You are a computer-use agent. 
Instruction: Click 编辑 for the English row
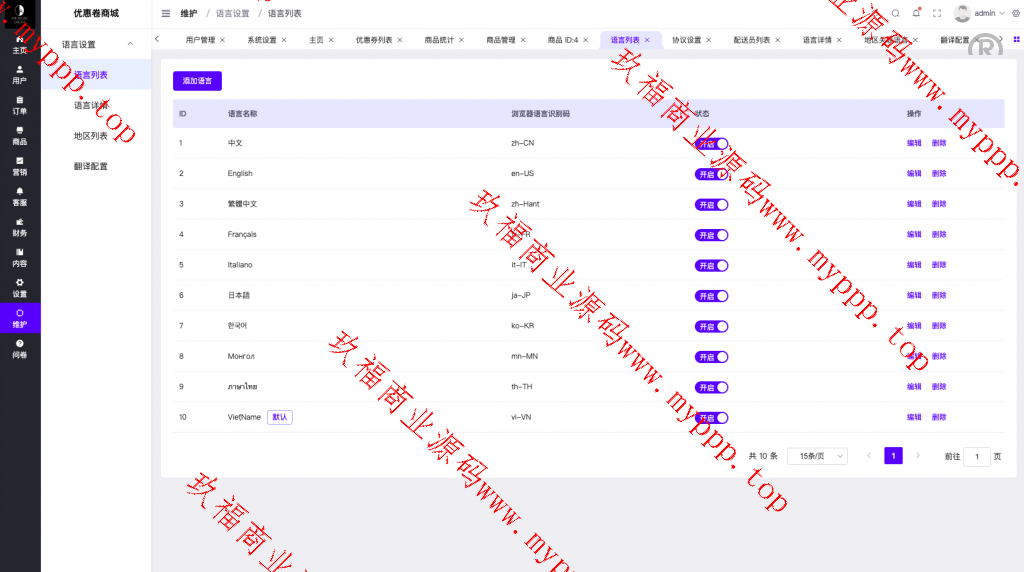914,173
